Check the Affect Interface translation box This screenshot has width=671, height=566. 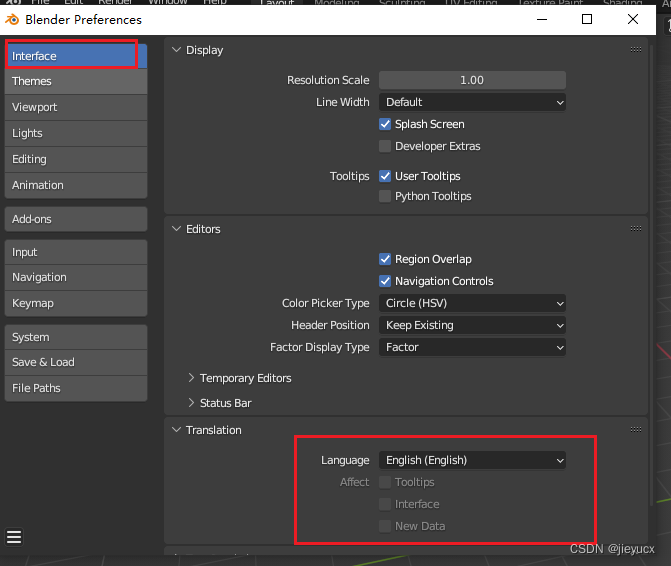385,504
